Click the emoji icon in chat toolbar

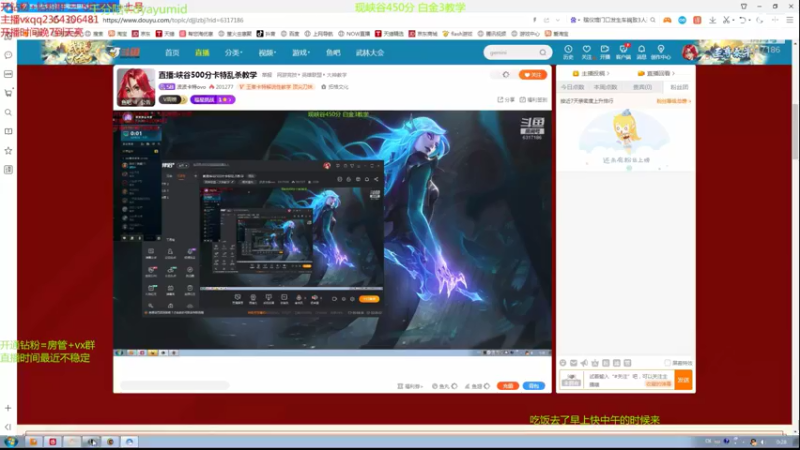[x=563, y=363]
